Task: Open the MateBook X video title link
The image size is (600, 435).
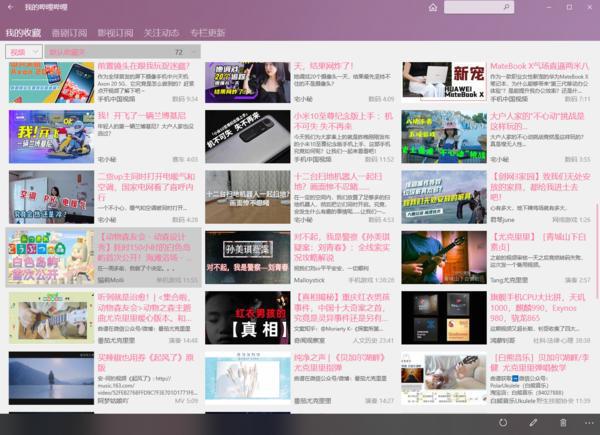Action: pos(539,67)
